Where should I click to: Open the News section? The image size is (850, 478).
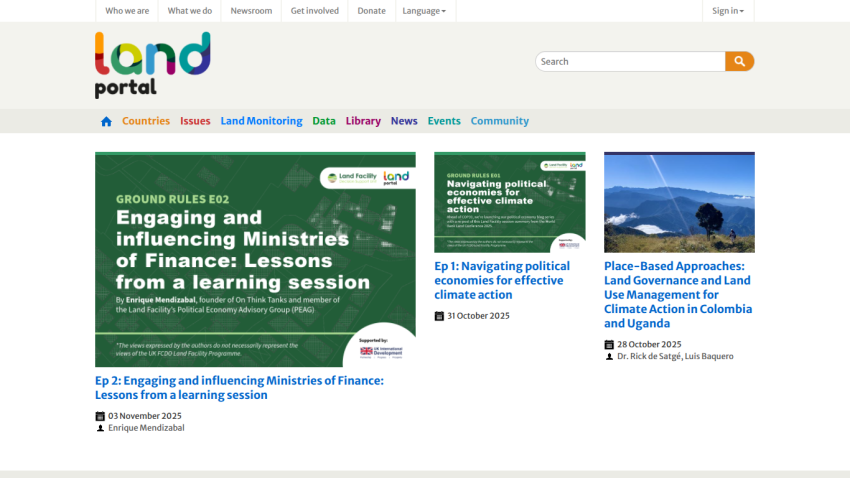click(x=404, y=121)
